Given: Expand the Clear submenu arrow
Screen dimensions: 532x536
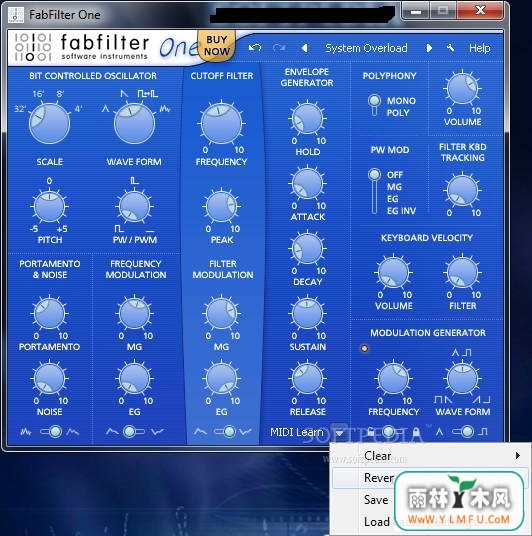Looking at the screenshot, I should click(518, 456).
